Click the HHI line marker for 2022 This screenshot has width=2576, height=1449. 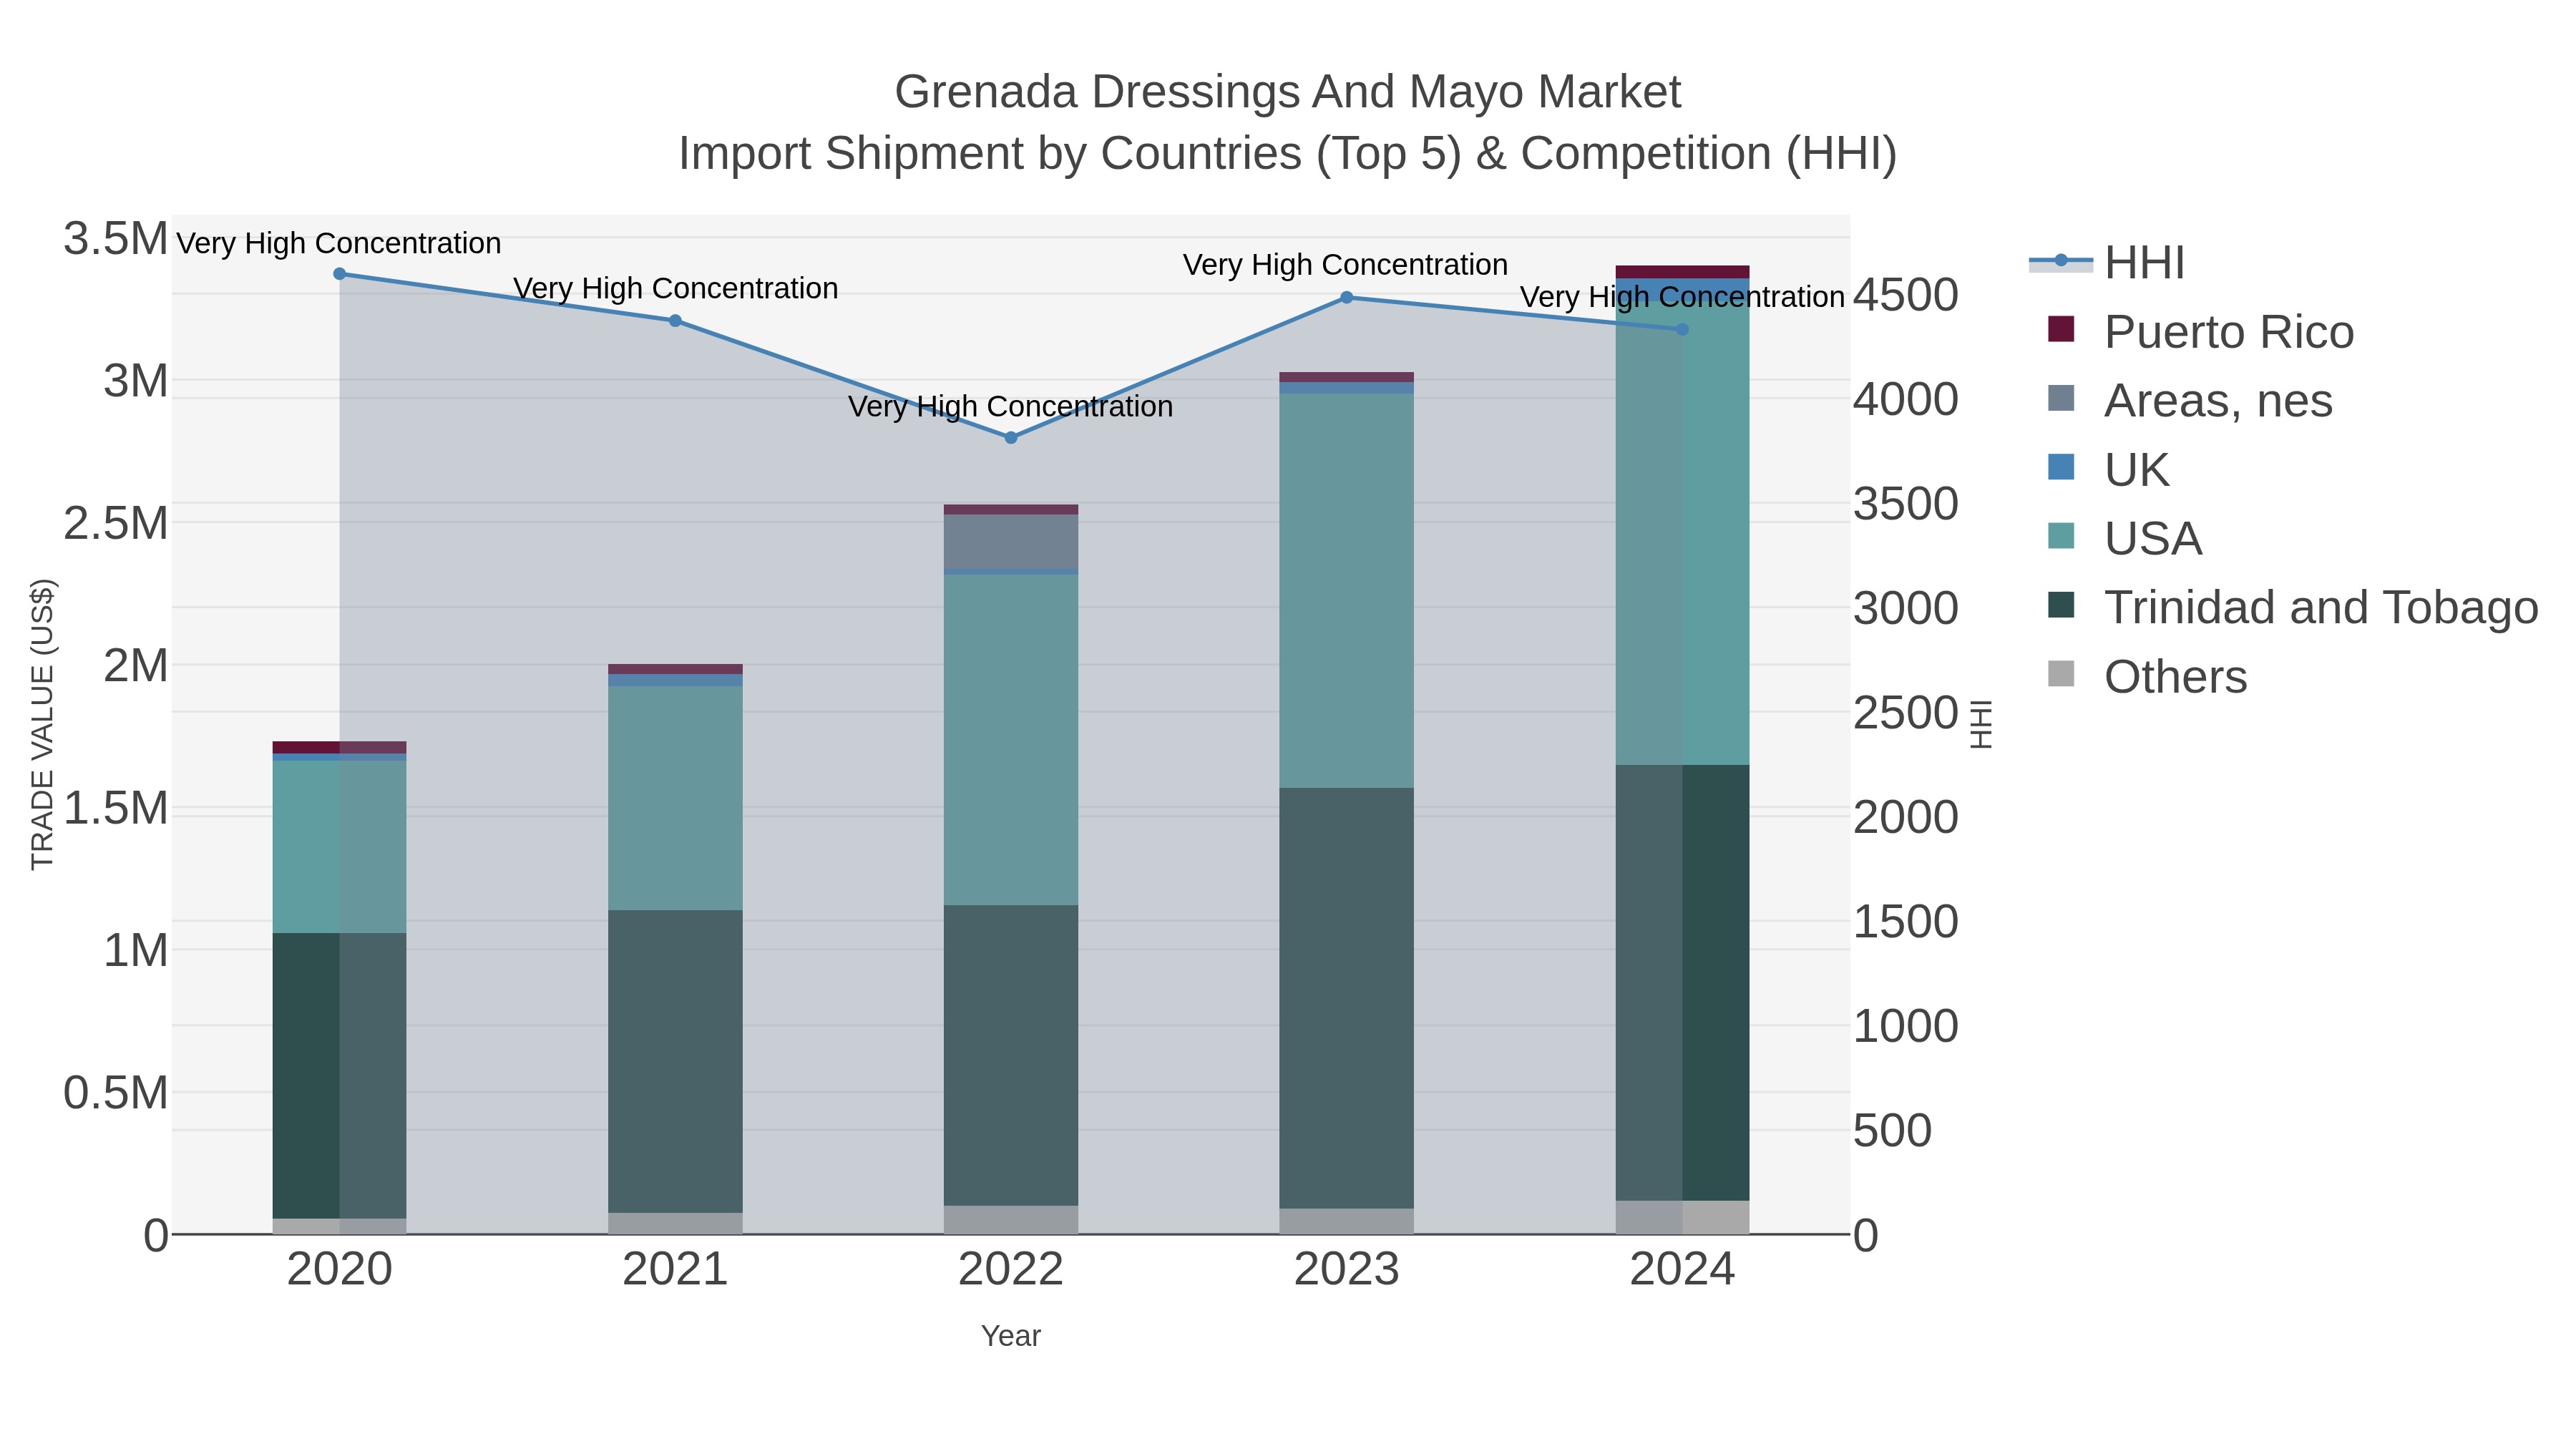tap(1011, 438)
